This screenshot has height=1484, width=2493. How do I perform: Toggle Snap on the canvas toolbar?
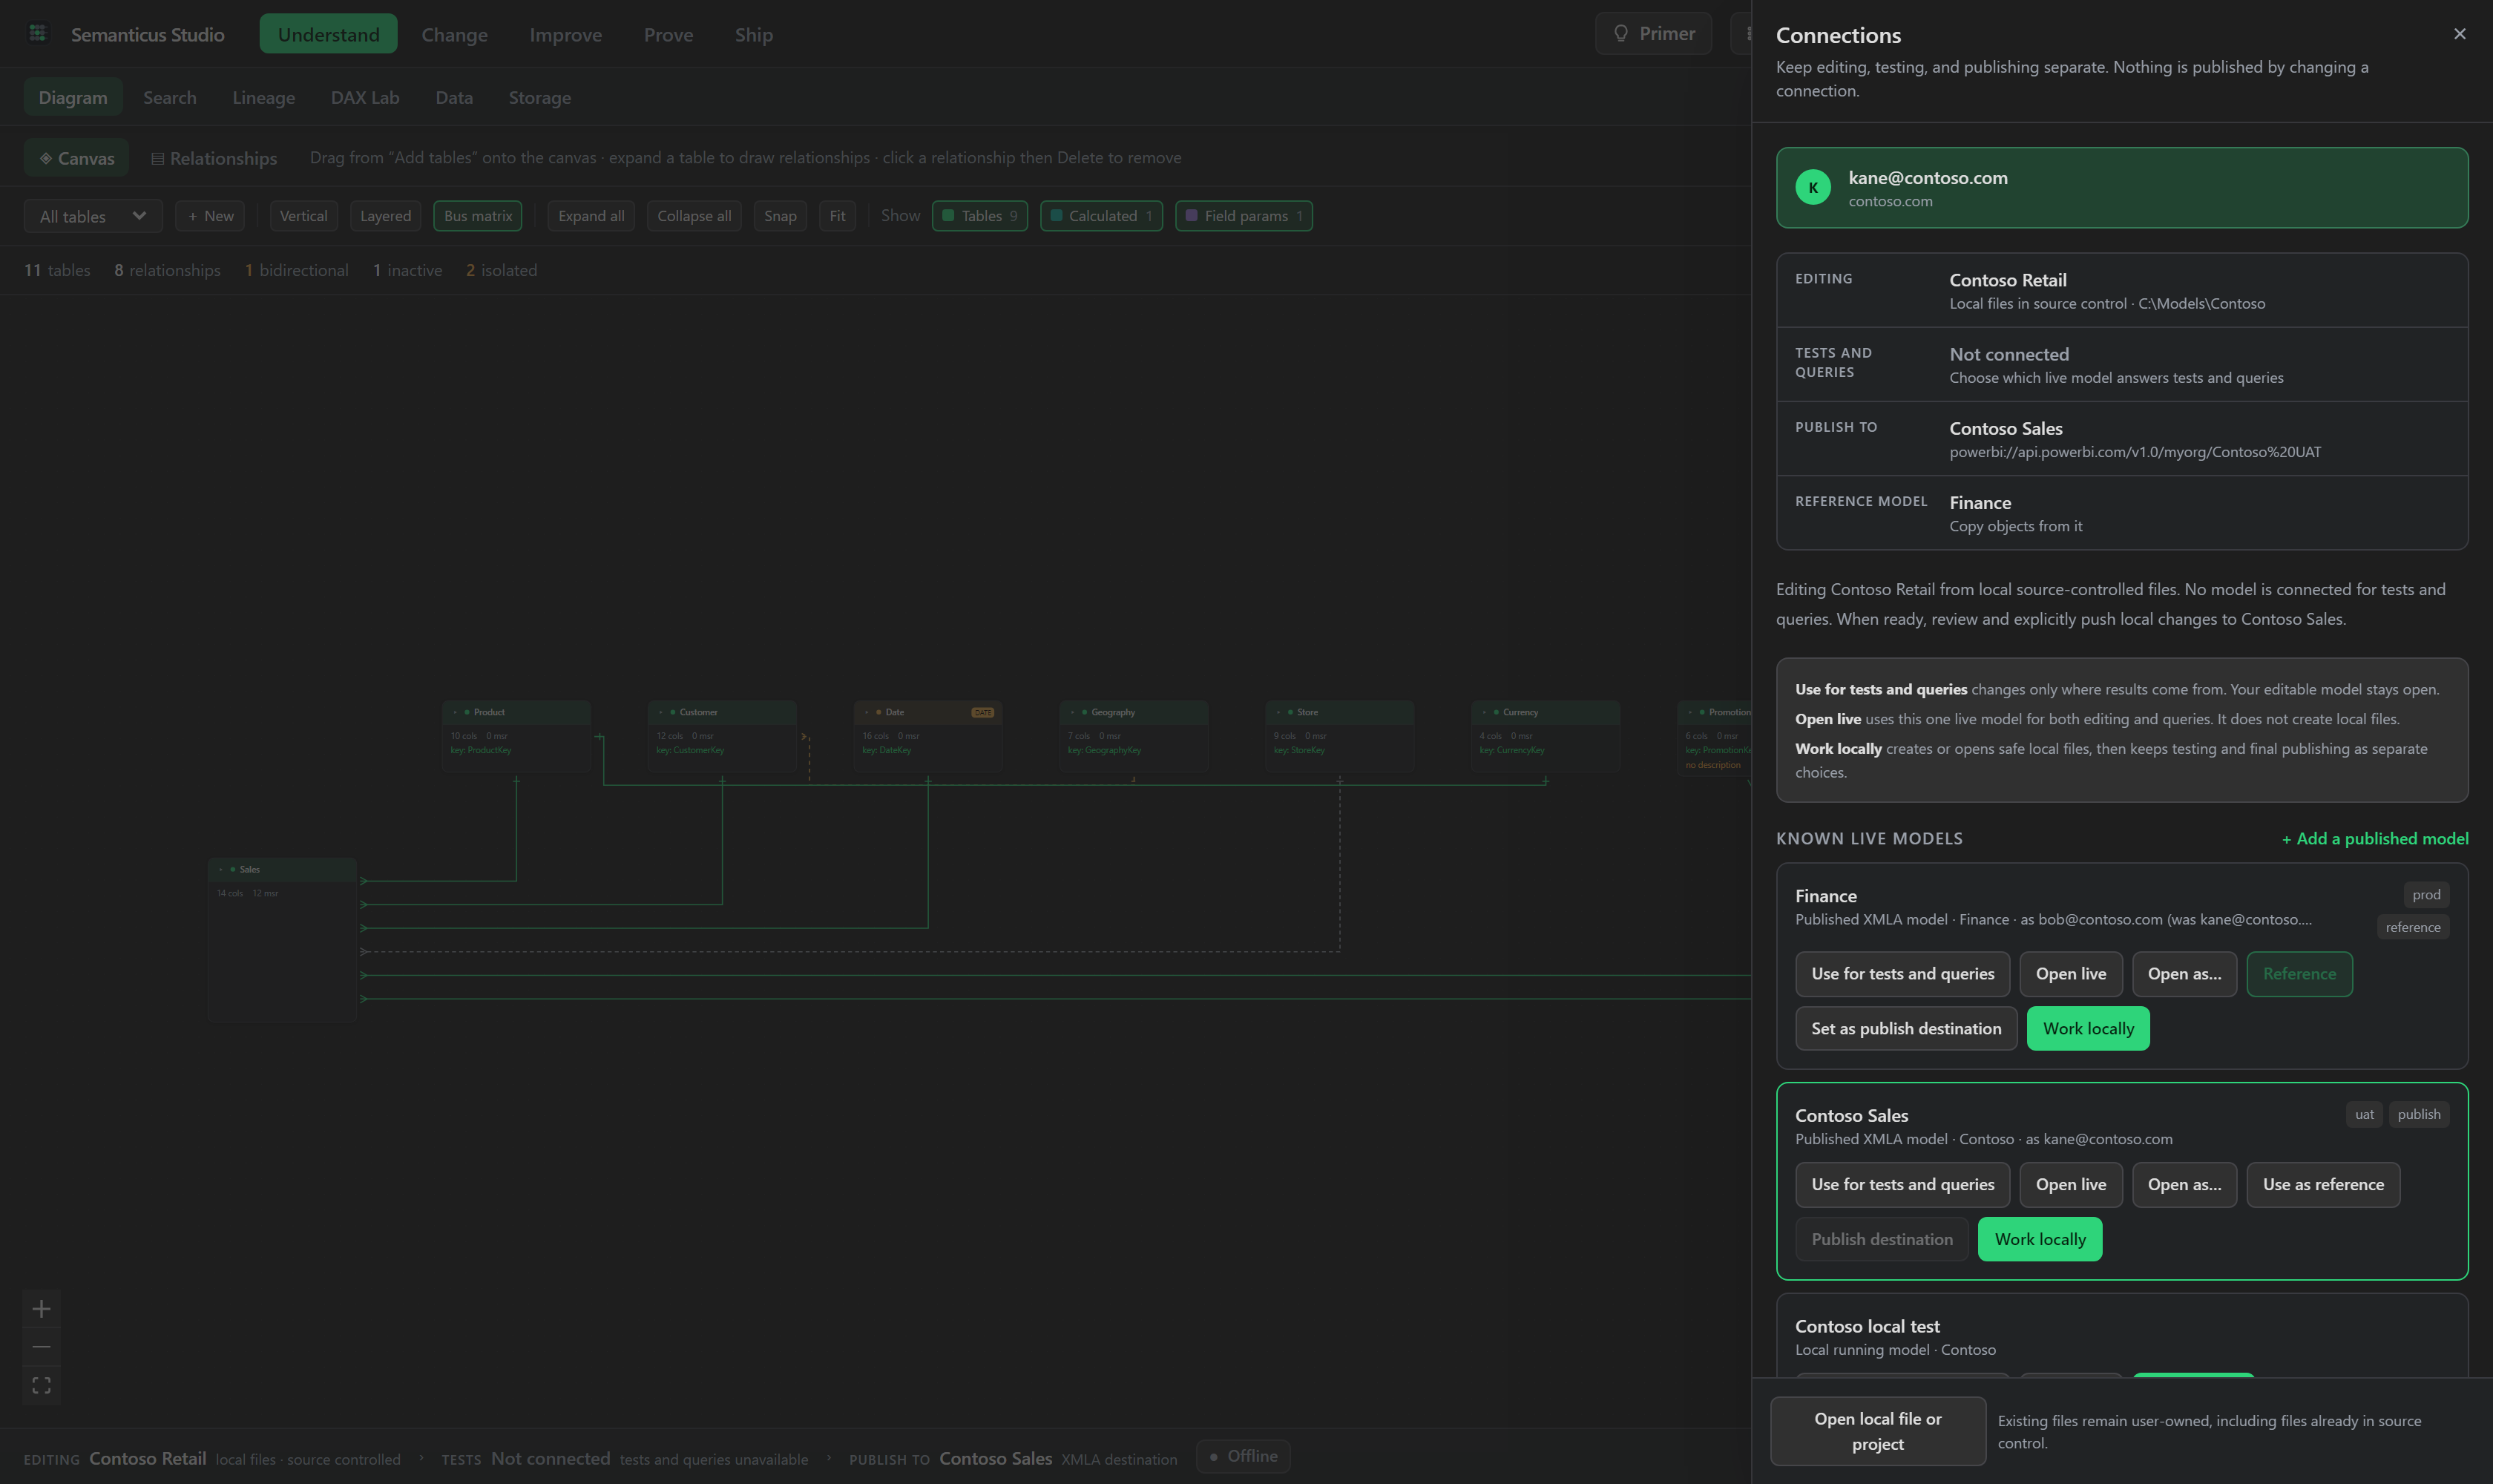pyautogui.click(x=780, y=216)
